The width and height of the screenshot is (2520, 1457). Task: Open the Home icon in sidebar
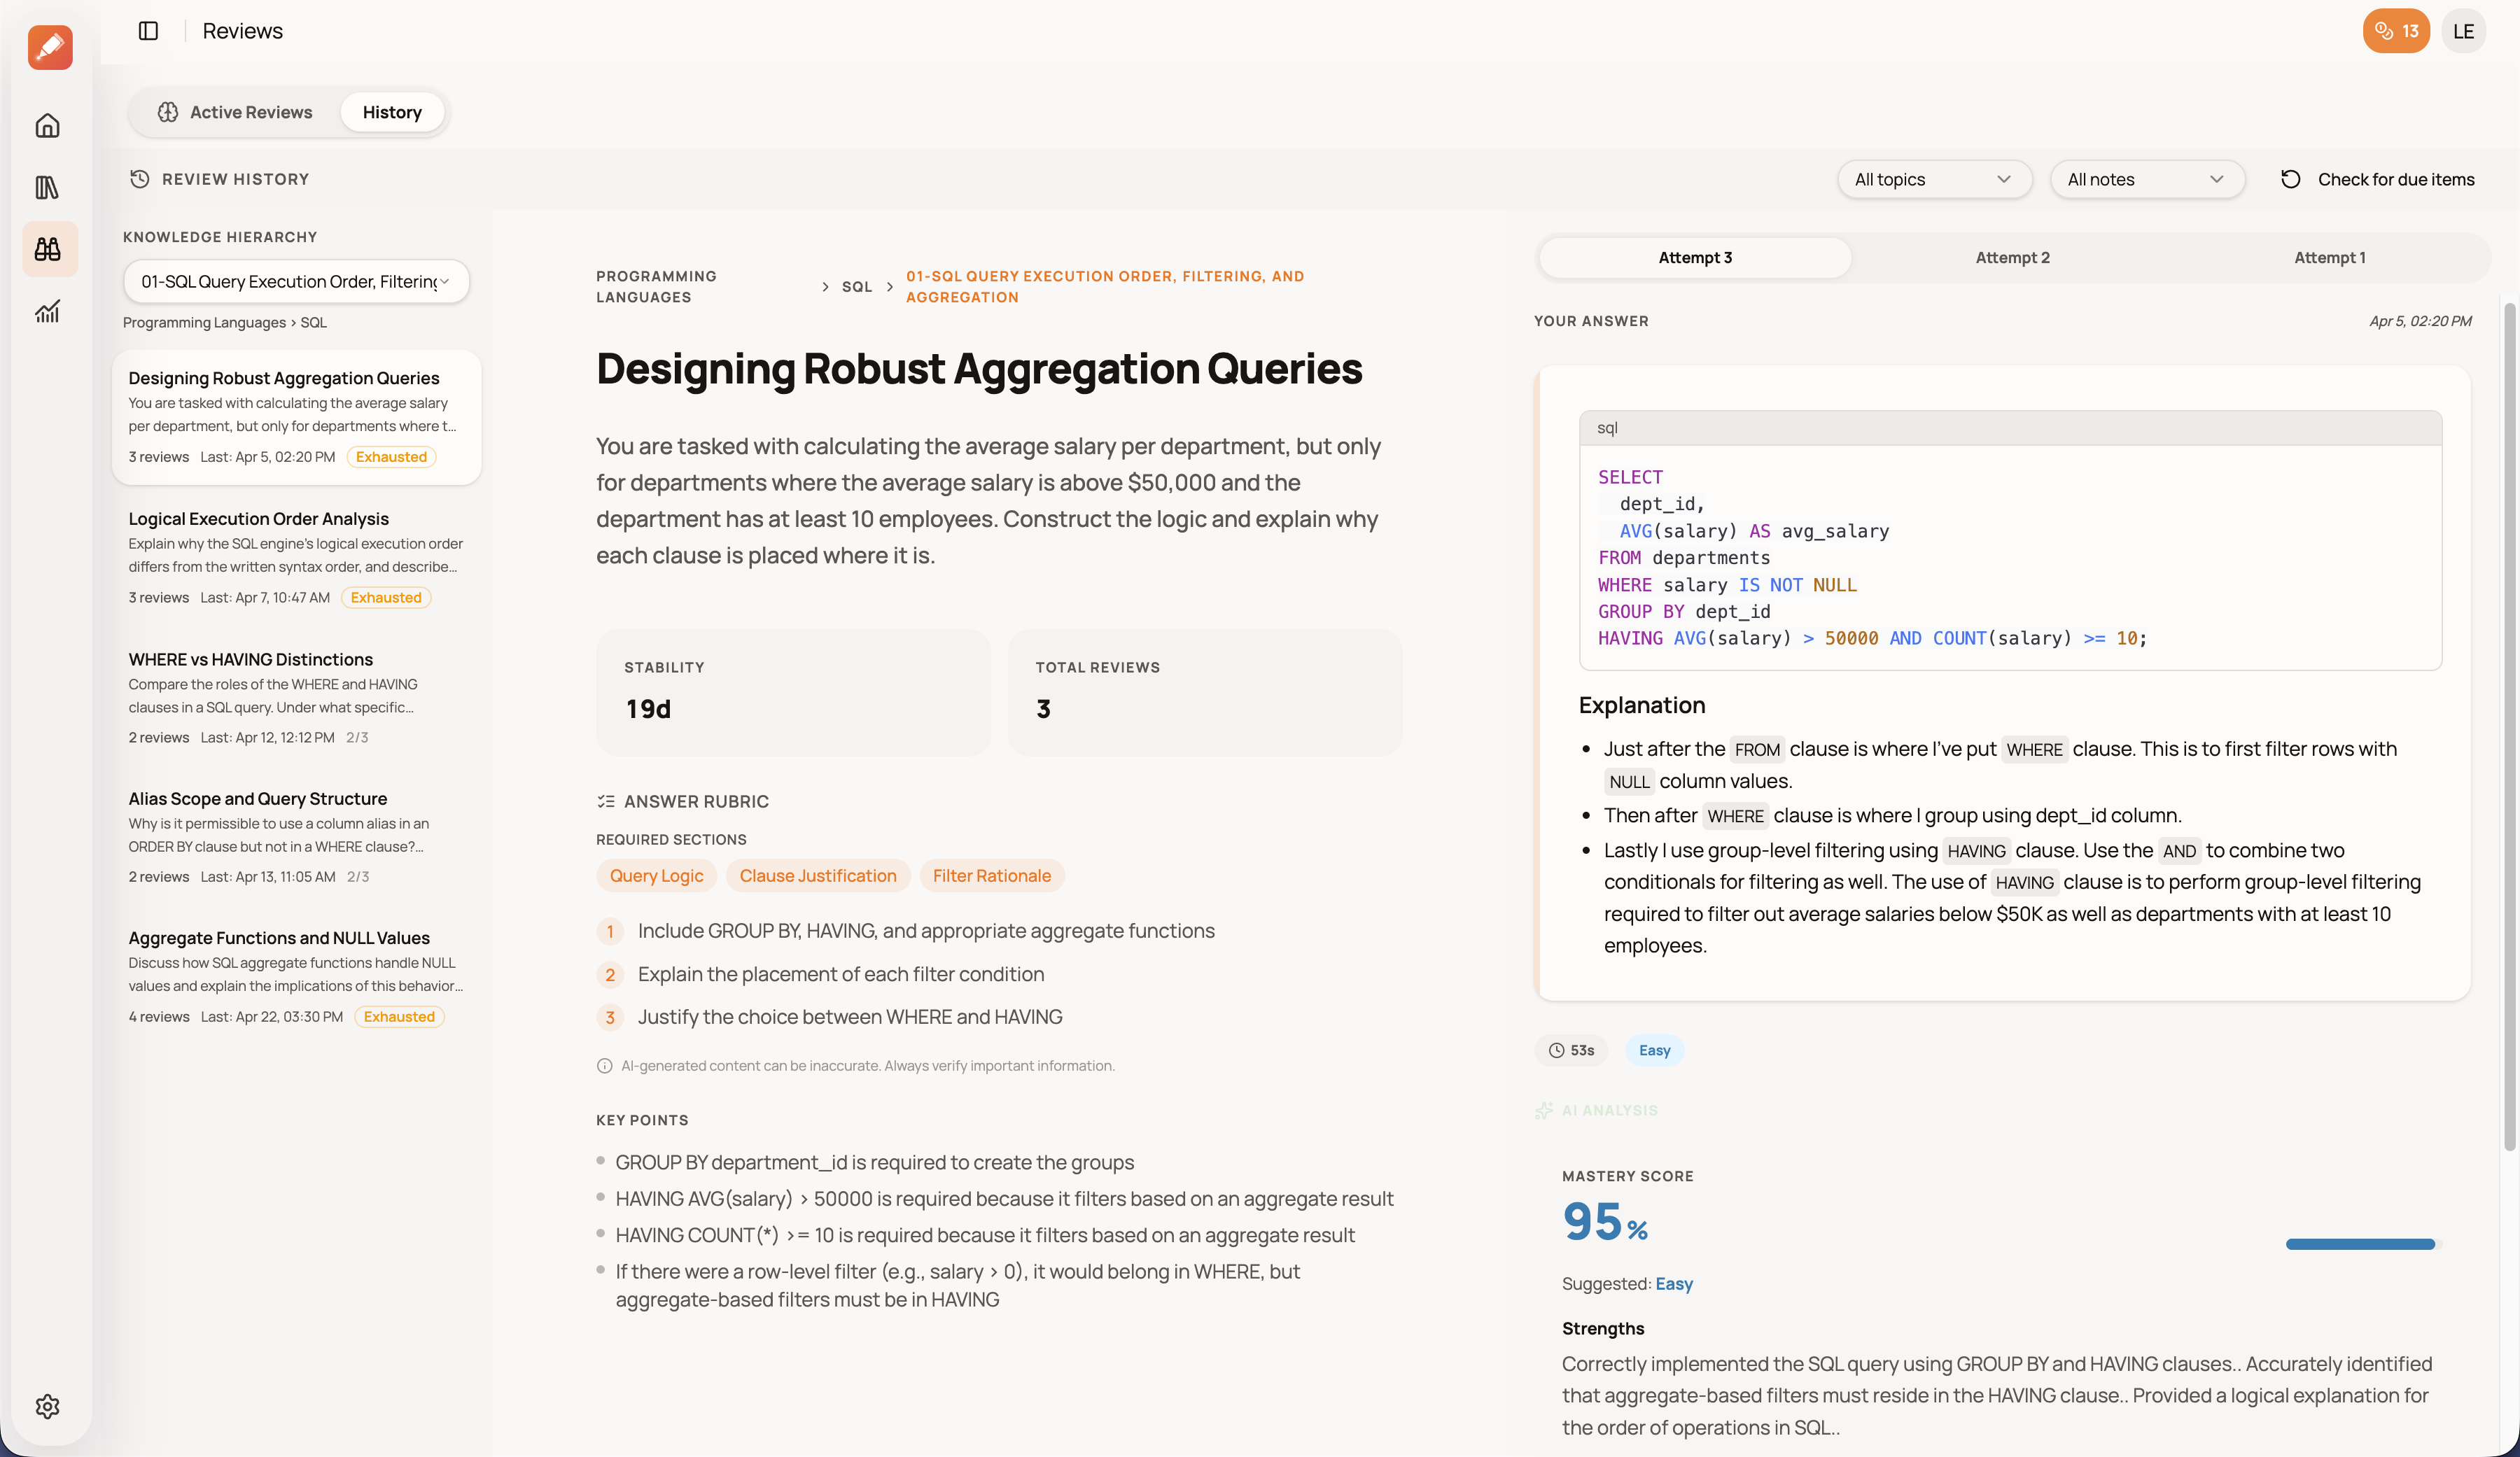pyautogui.click(x=47, y=126)
